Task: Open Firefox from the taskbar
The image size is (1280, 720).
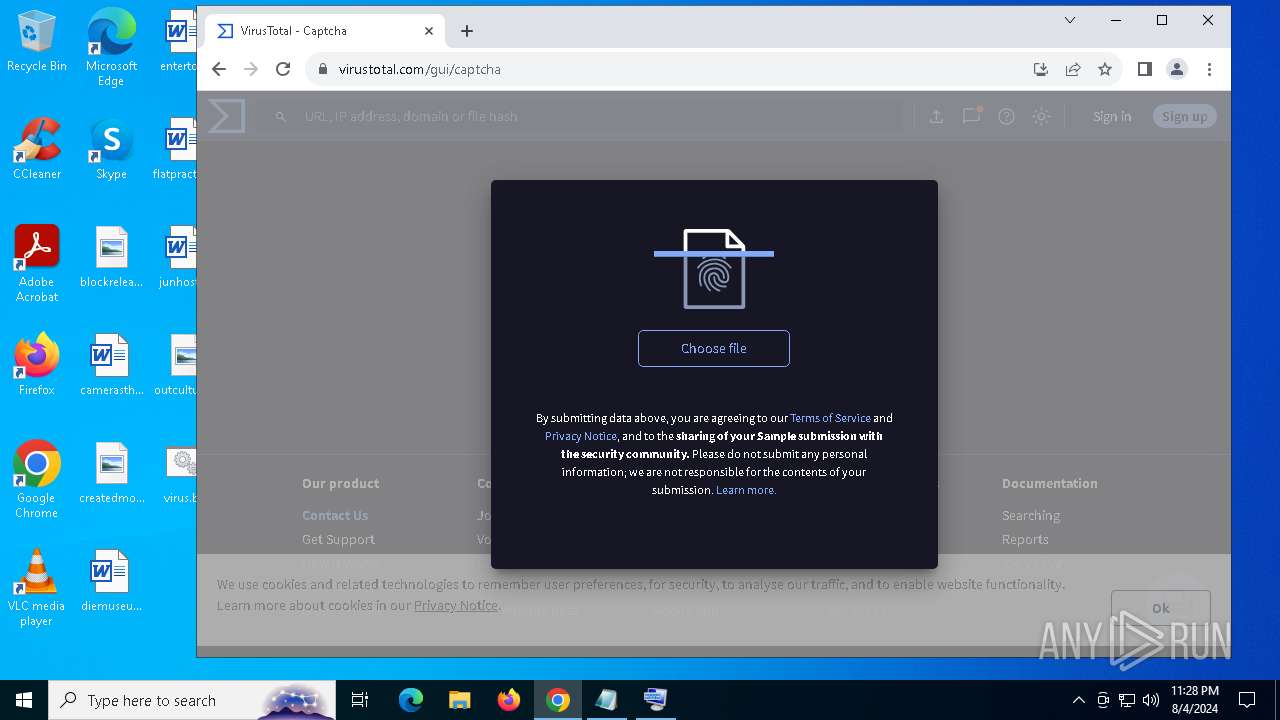Action: click(x=508, y=700)
